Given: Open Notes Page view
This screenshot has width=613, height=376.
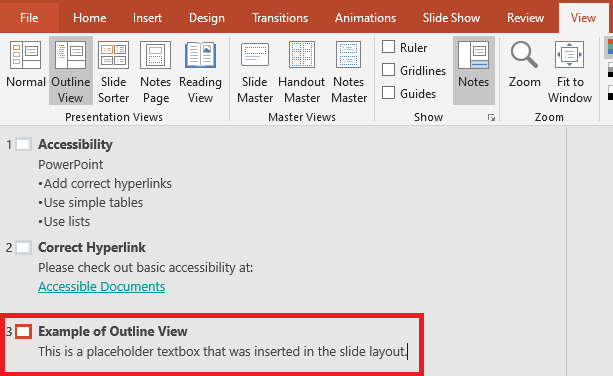Looking at the screenshot, I should 156,72.
